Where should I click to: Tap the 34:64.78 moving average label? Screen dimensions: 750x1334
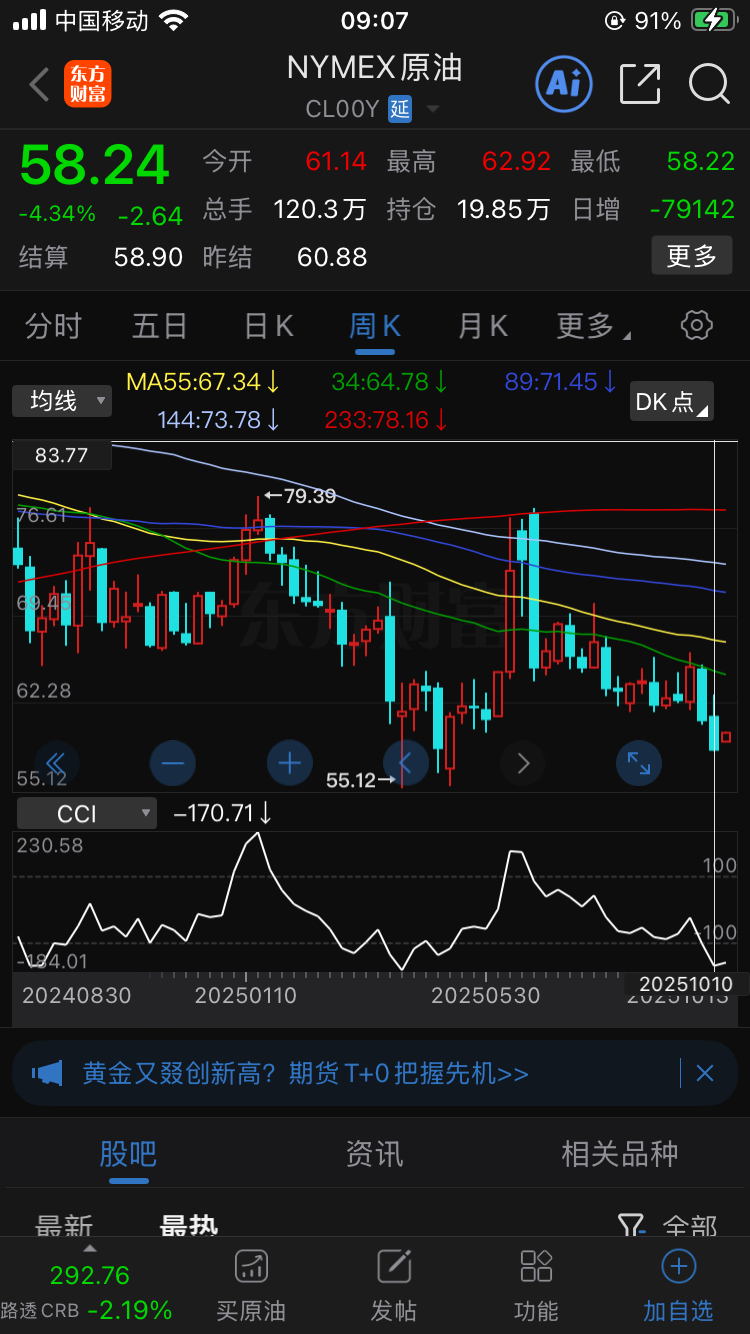[389, 381]
